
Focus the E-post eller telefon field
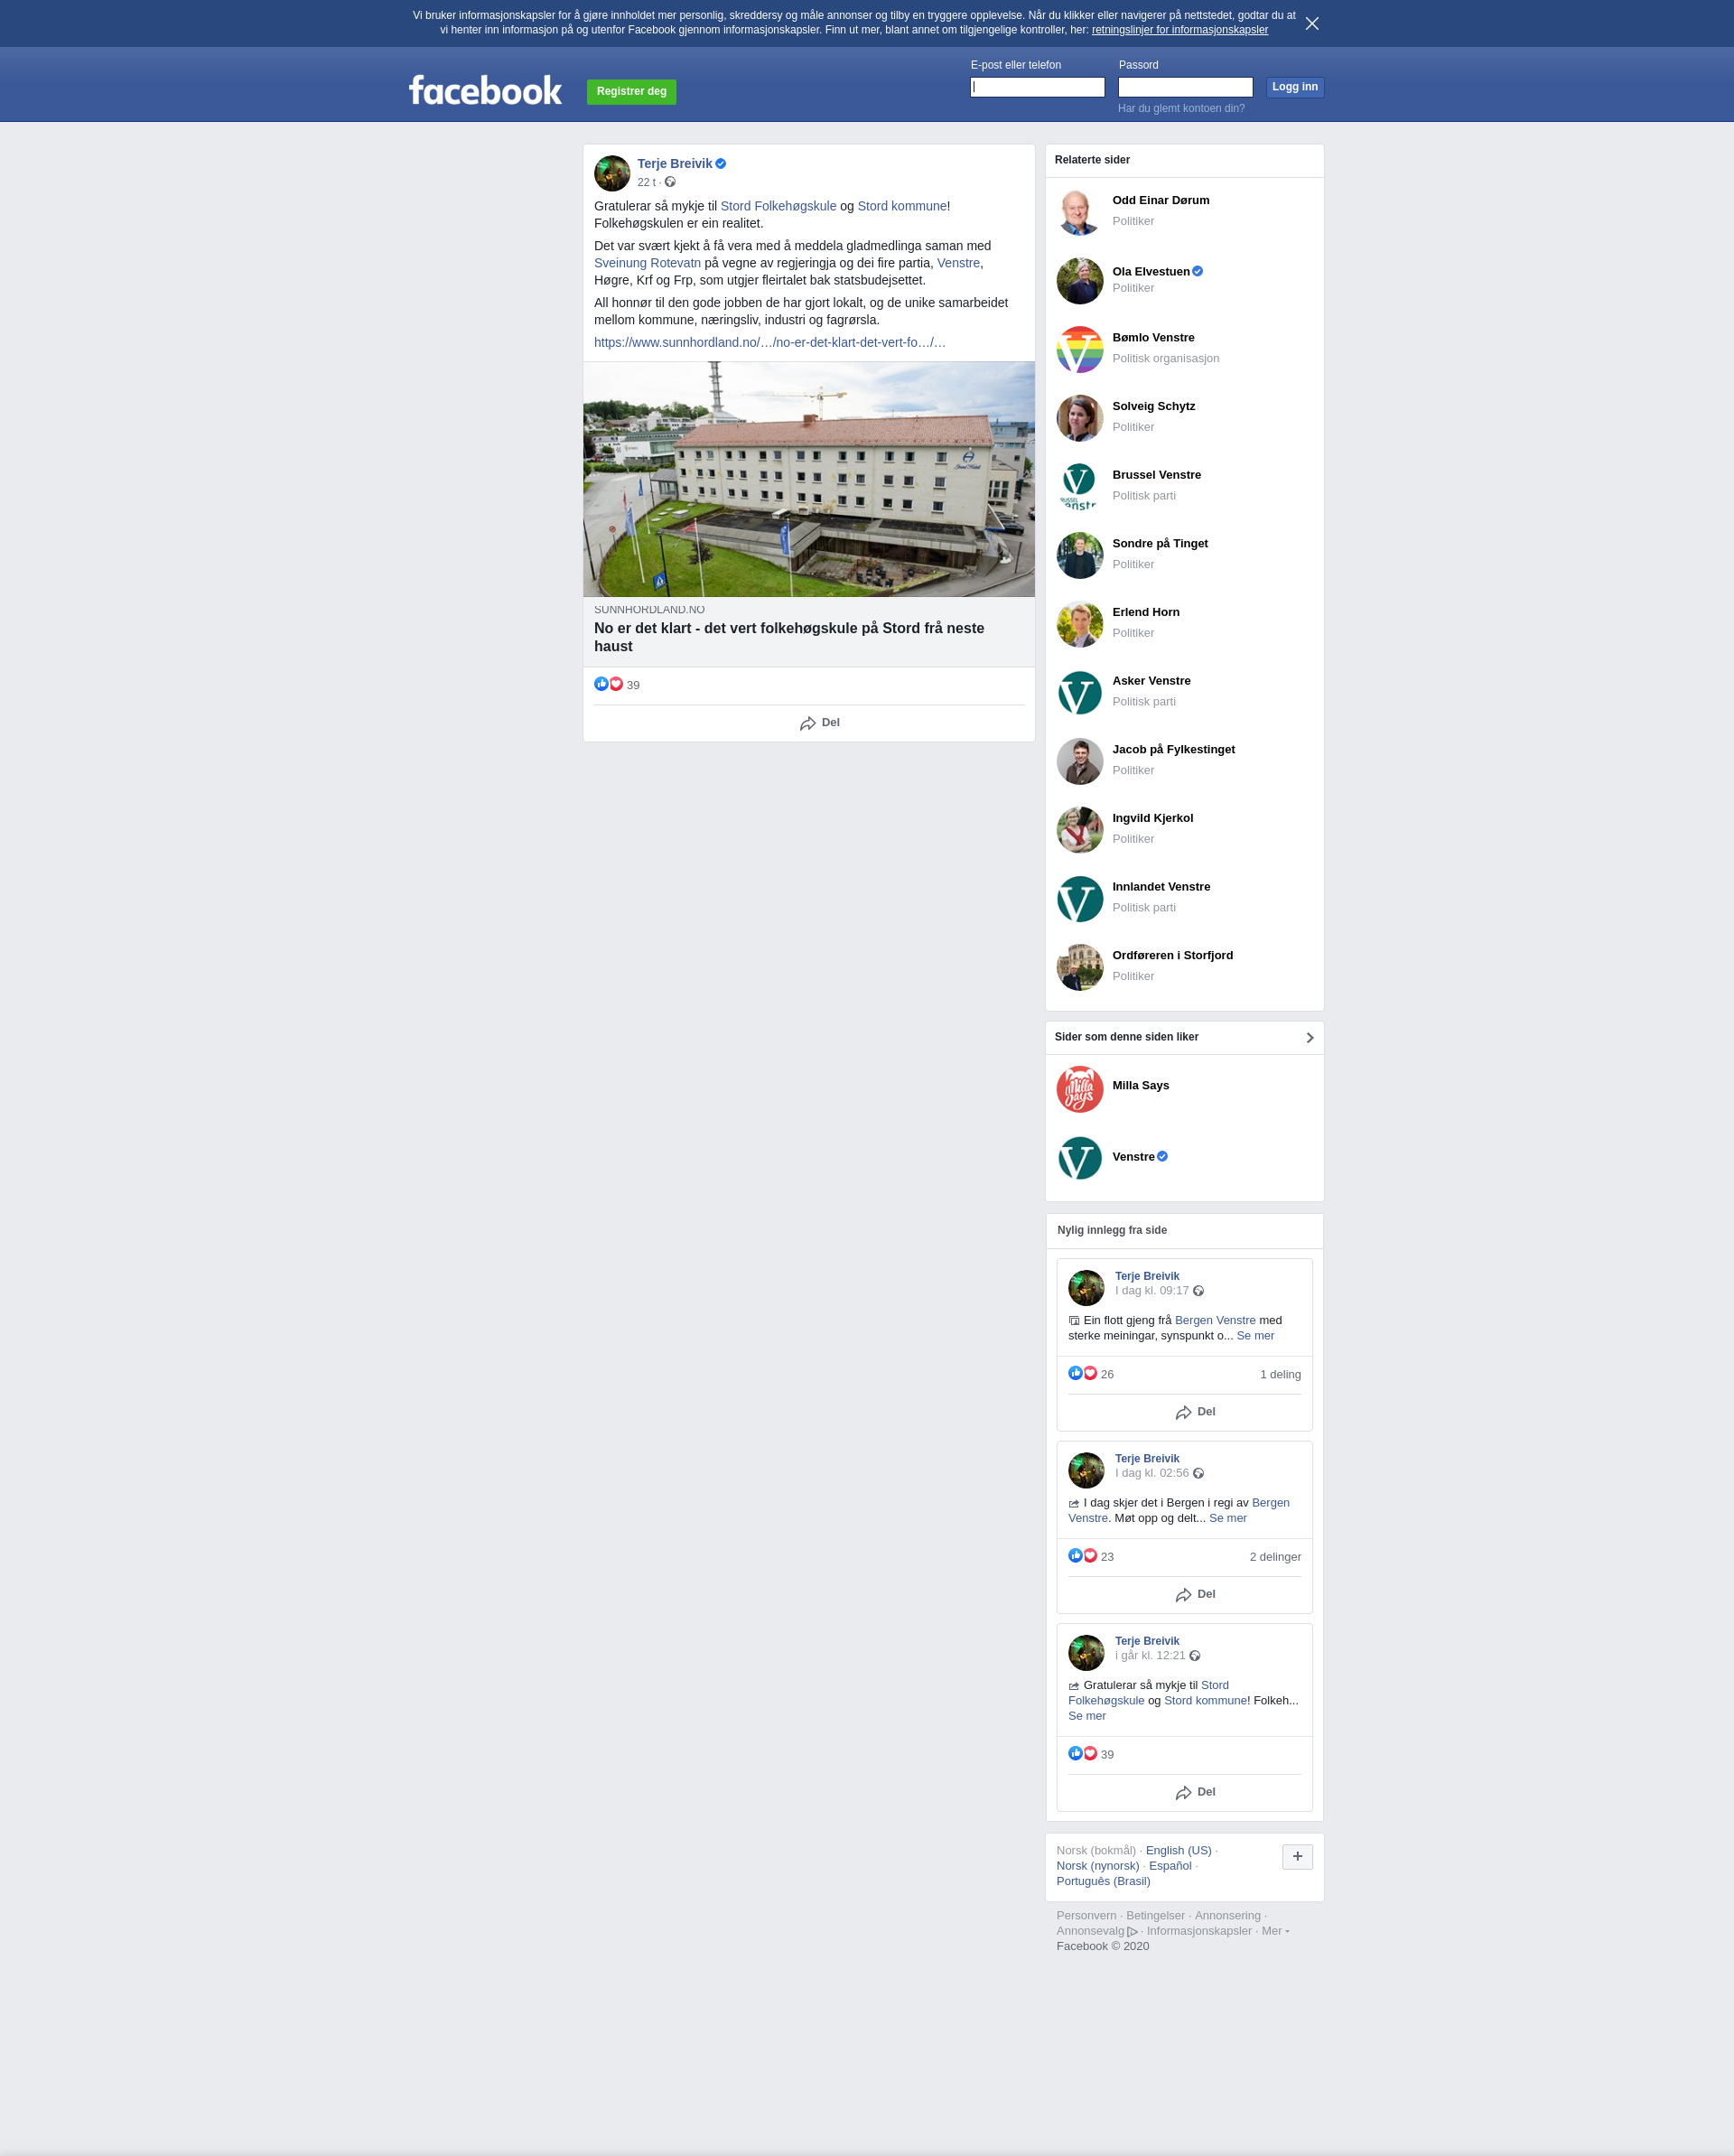(x=1037, y=87)
